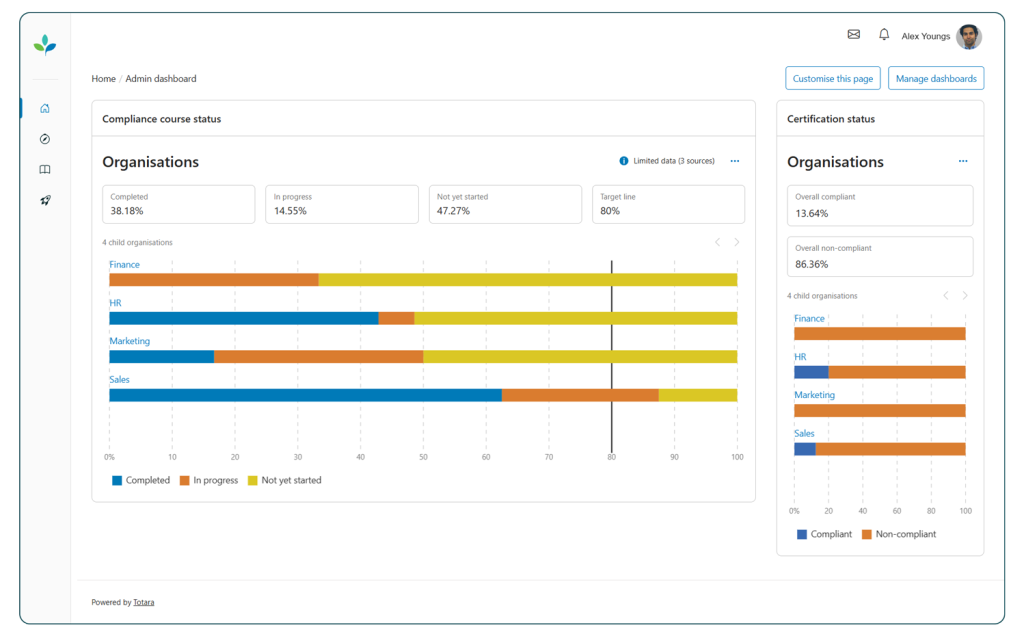Open Marketing in compliance chart
Image resolution: width=1024 pixels, height=636 pixels.
point(129,341)
